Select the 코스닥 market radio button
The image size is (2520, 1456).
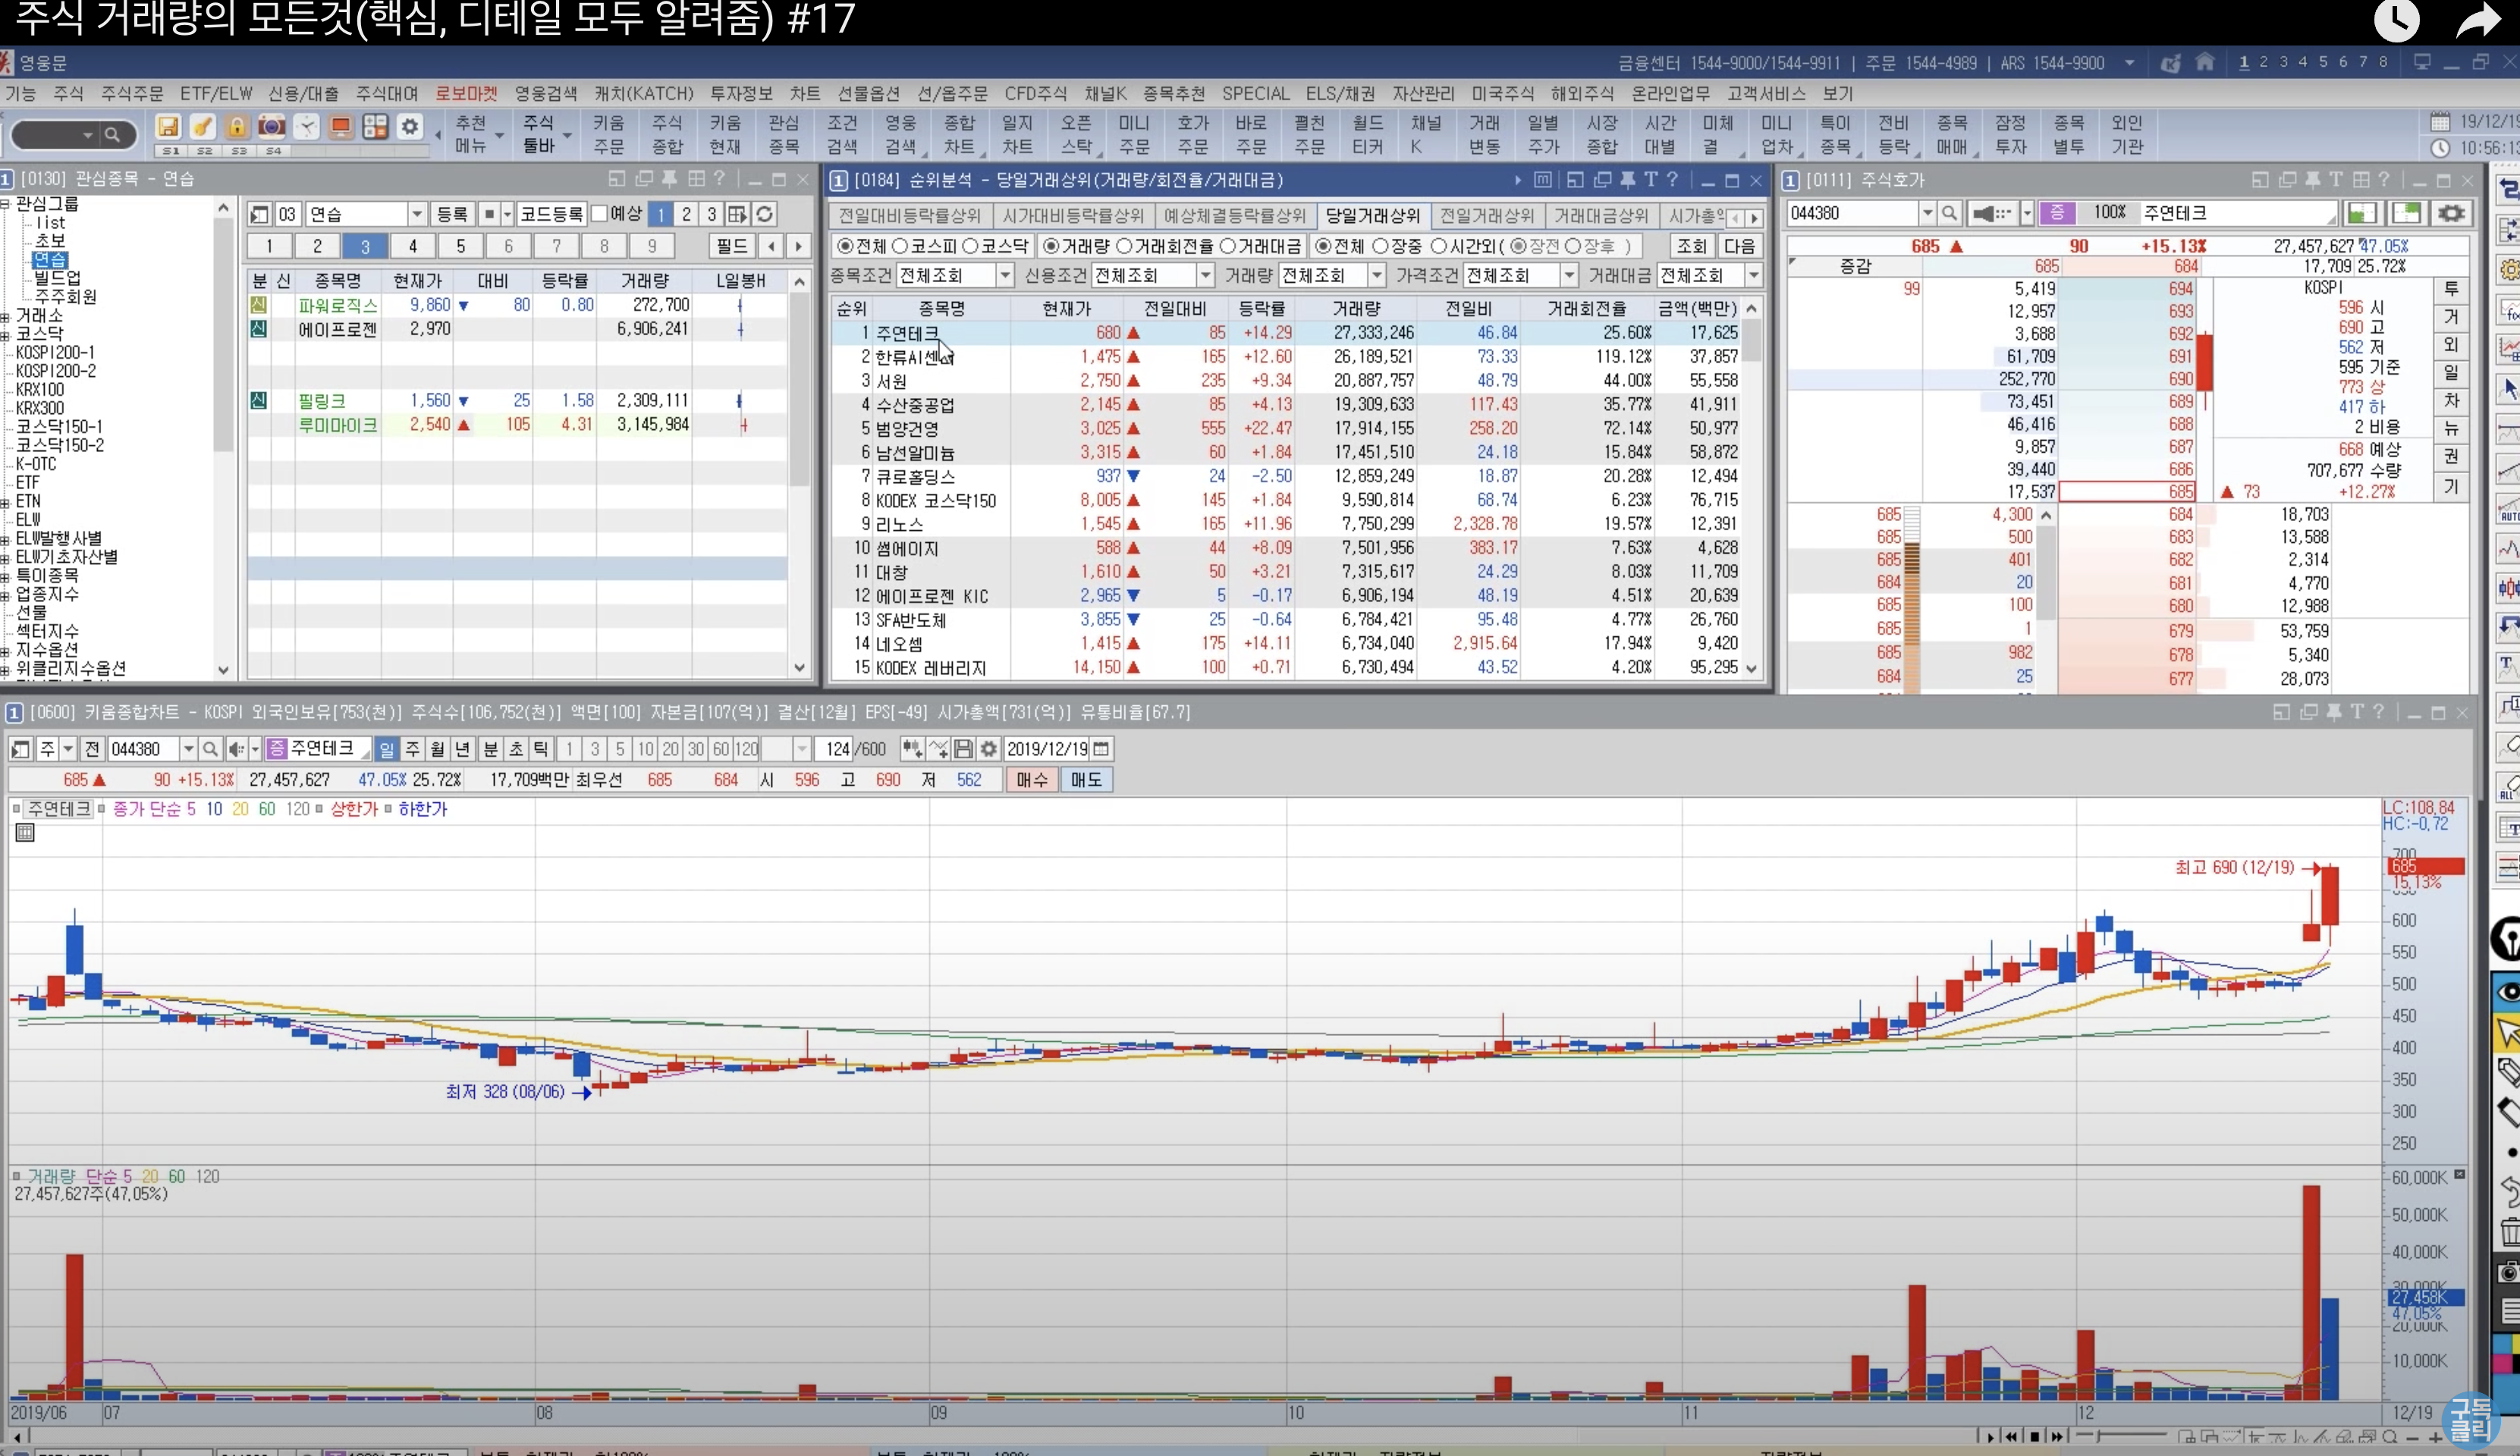(970, 246)
